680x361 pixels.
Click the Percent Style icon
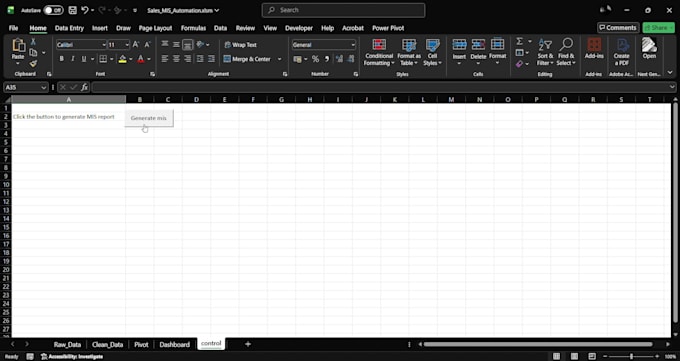coord(315,59)
